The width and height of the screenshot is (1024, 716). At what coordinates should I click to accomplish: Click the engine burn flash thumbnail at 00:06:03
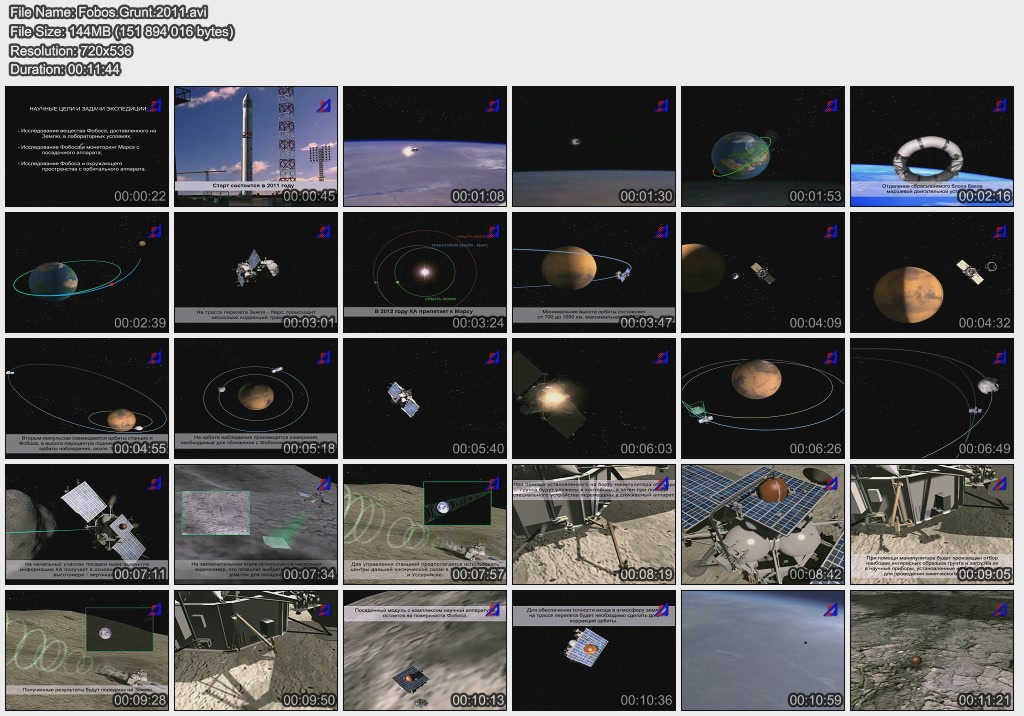(594, 398)
